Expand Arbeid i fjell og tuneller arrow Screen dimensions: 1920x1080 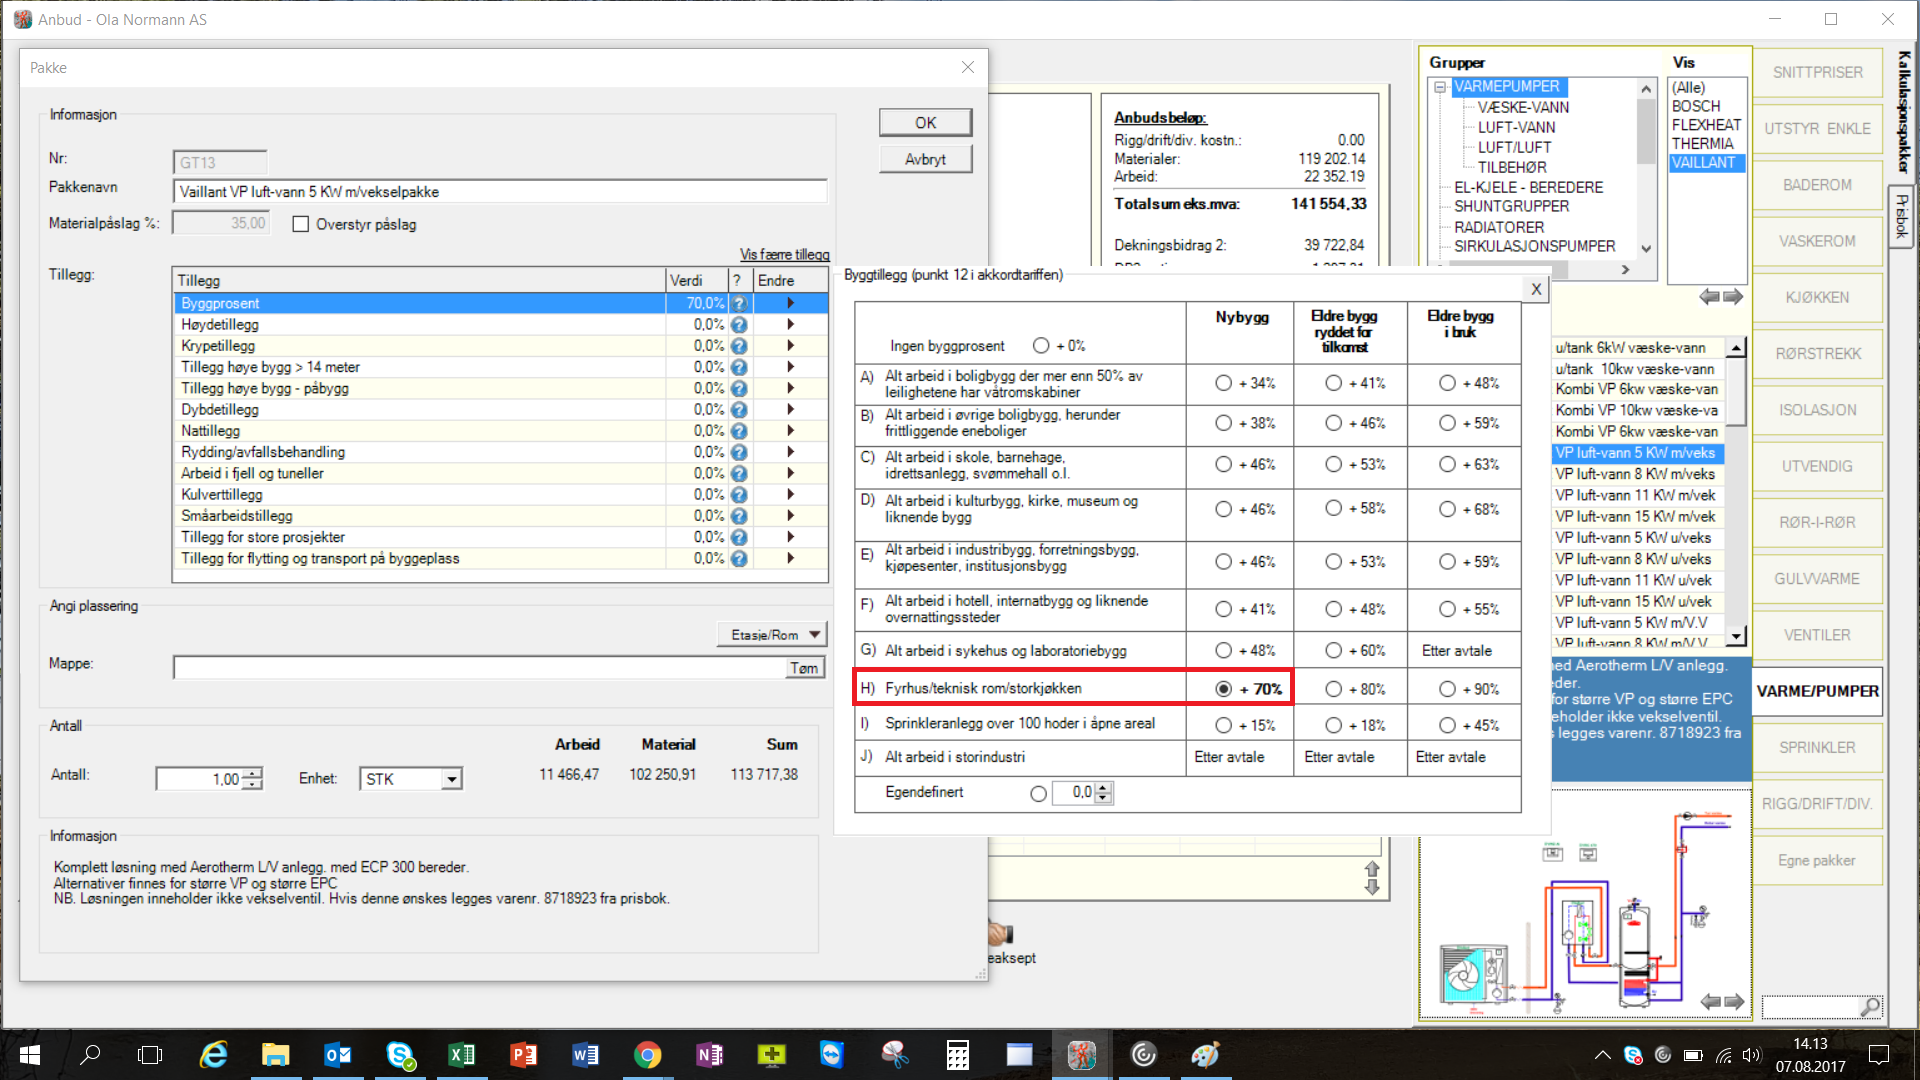click(791, 474)
